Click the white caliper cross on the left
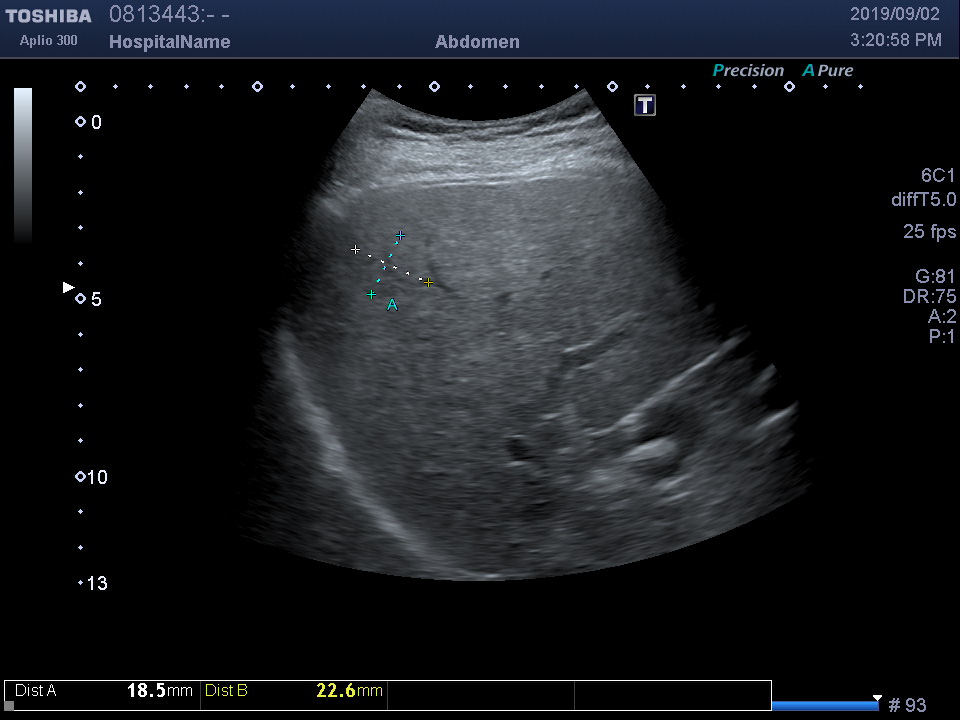The width and height of the screenshot is (960, 720). (x=355, y=249)
